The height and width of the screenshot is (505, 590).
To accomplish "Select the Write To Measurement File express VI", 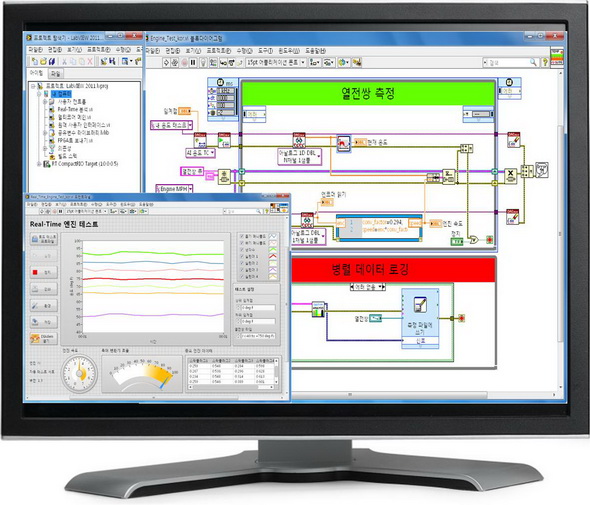I will tap(420, 319).
